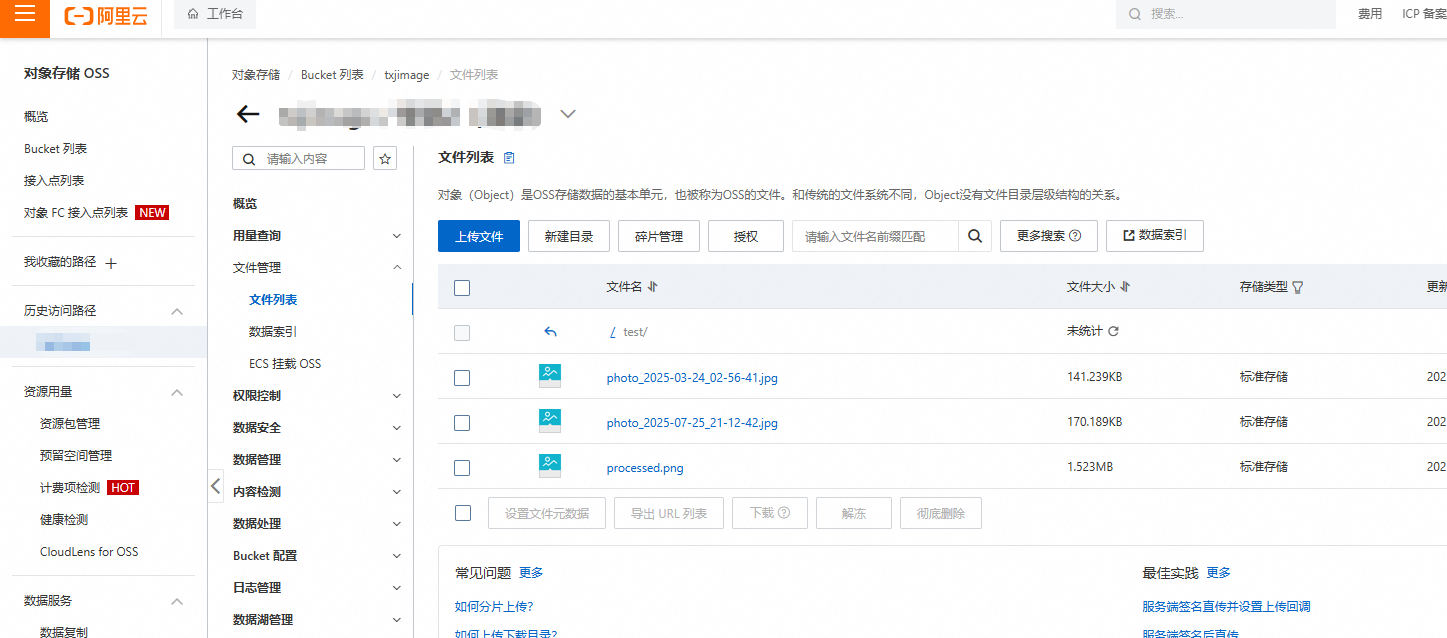Collapse the sidebar with the left chevron handle
The image size is (1447, 638).
click(x=216, y=487)
